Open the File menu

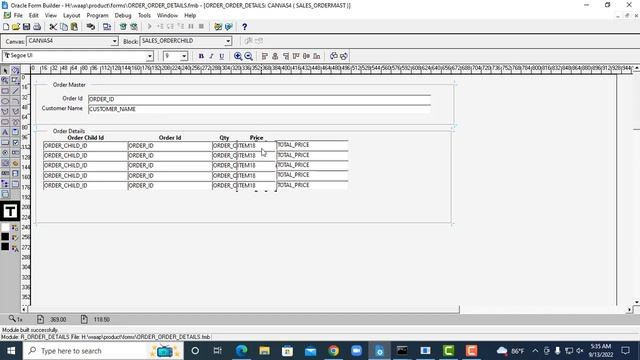[x=18, y=16]
